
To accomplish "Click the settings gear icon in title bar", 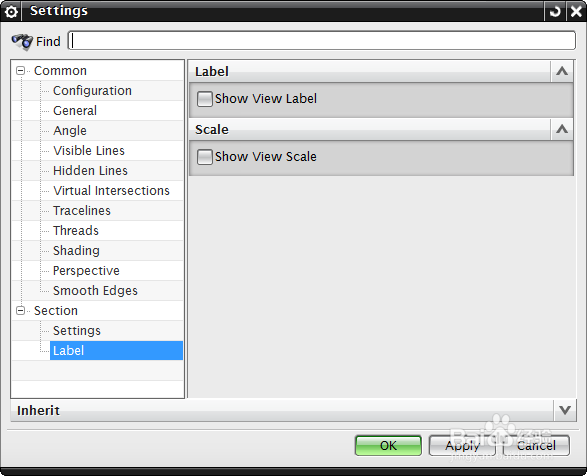I will [11, 11].
